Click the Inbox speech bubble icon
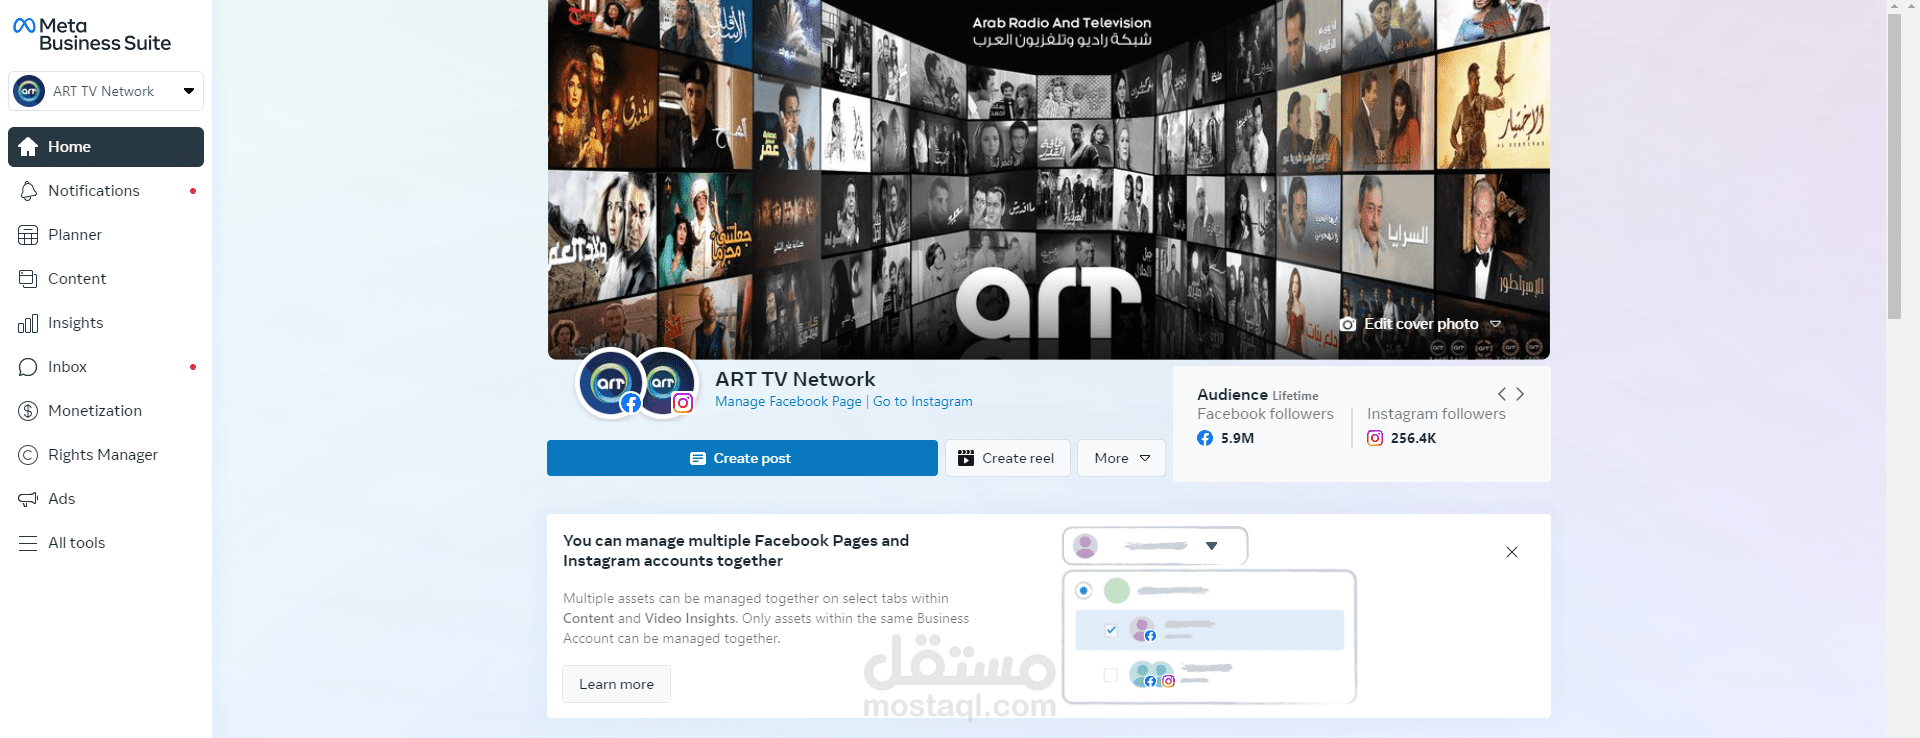Image resolution: width=1920 pixels, height=738 pixels. [x=28, y=367]
